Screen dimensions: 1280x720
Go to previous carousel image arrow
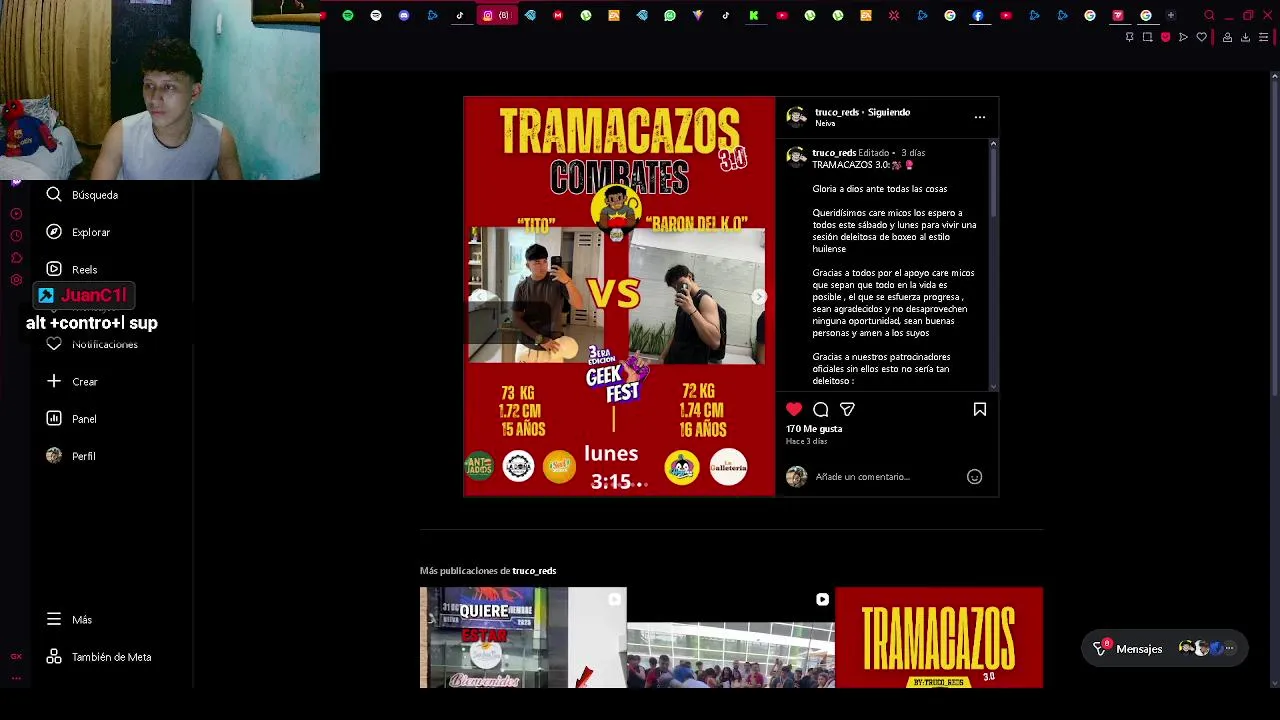(x=479, y=297)
